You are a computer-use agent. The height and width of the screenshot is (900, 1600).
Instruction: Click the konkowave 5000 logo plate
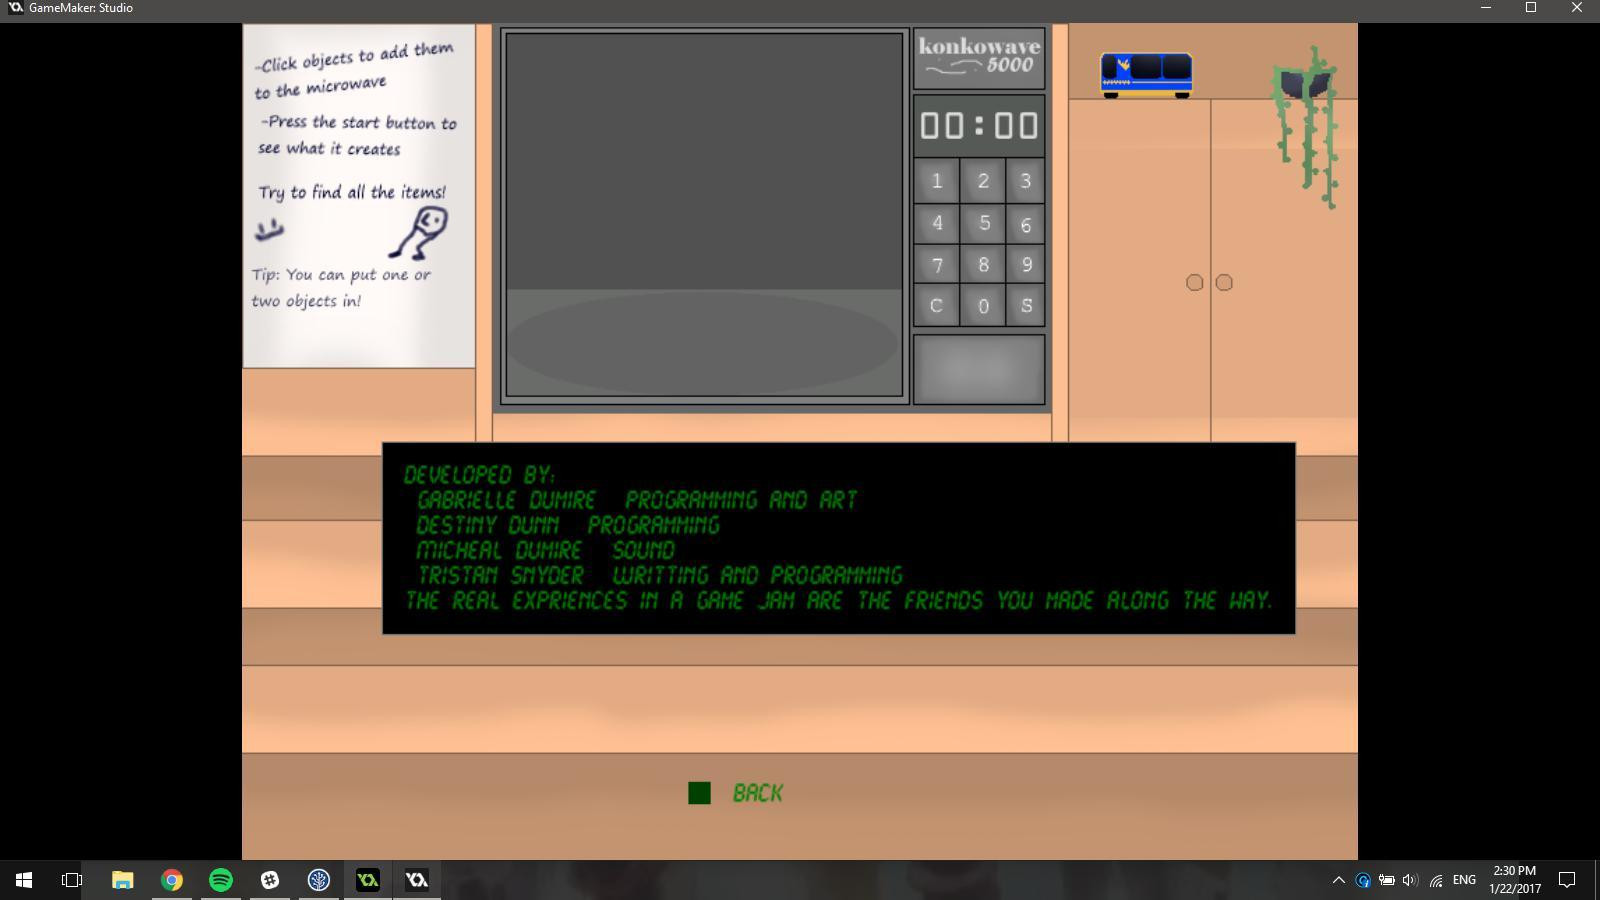[x=979, y=58]
